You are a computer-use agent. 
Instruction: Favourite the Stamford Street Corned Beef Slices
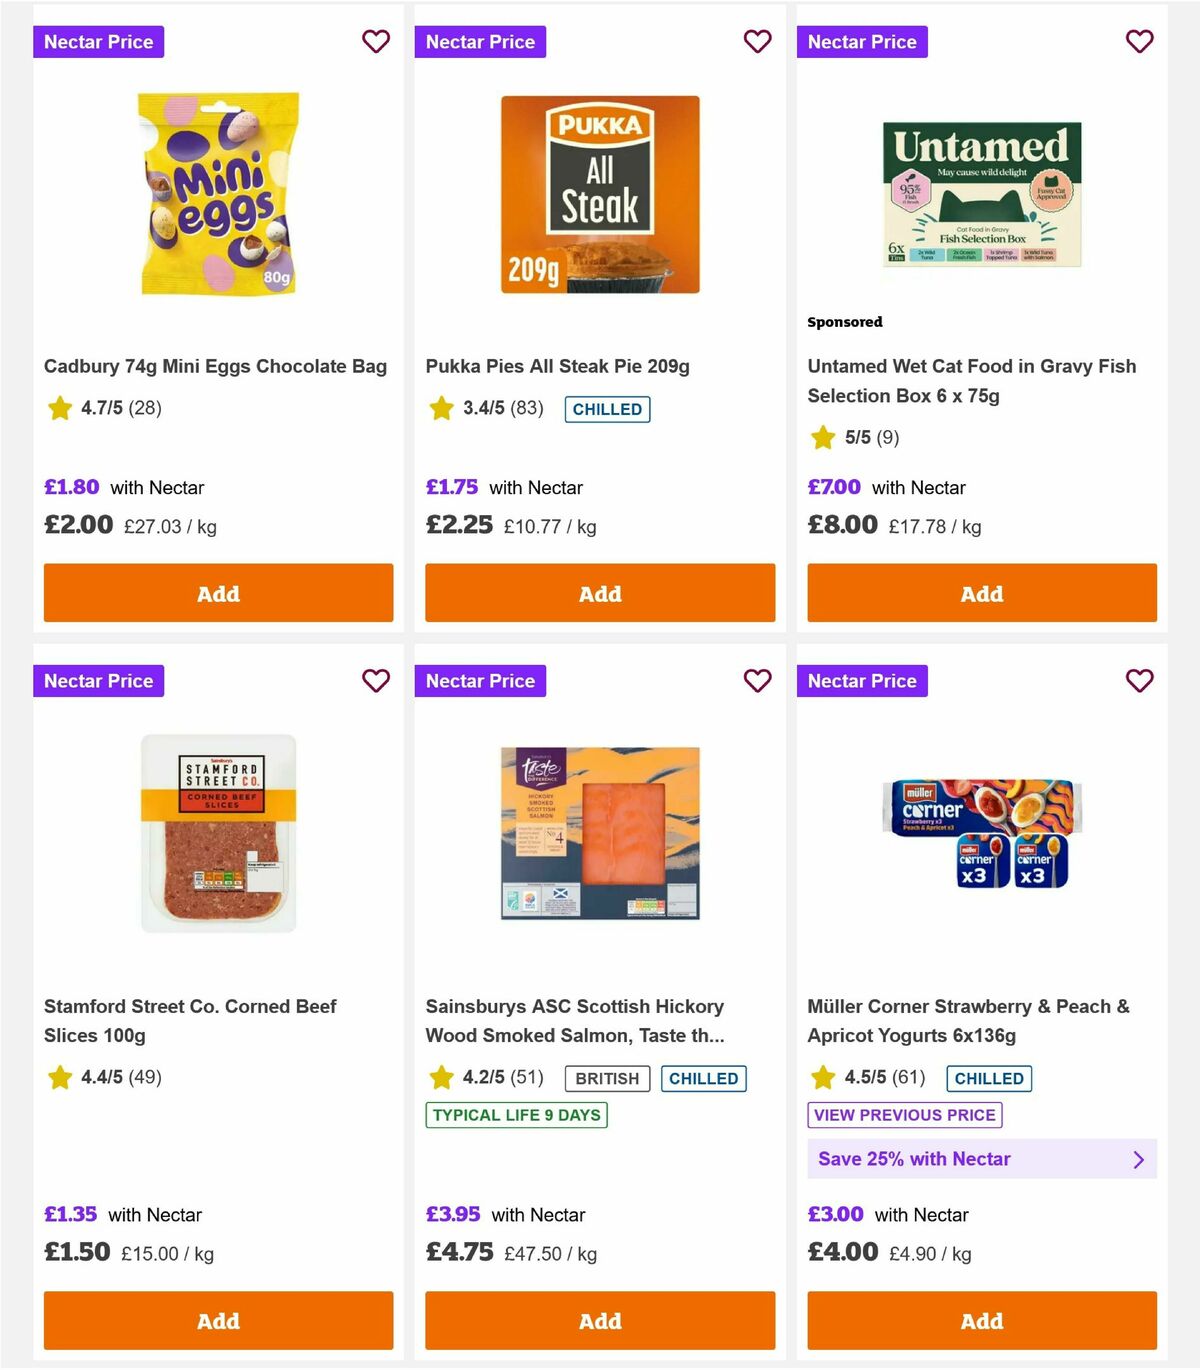coord(376,681)
